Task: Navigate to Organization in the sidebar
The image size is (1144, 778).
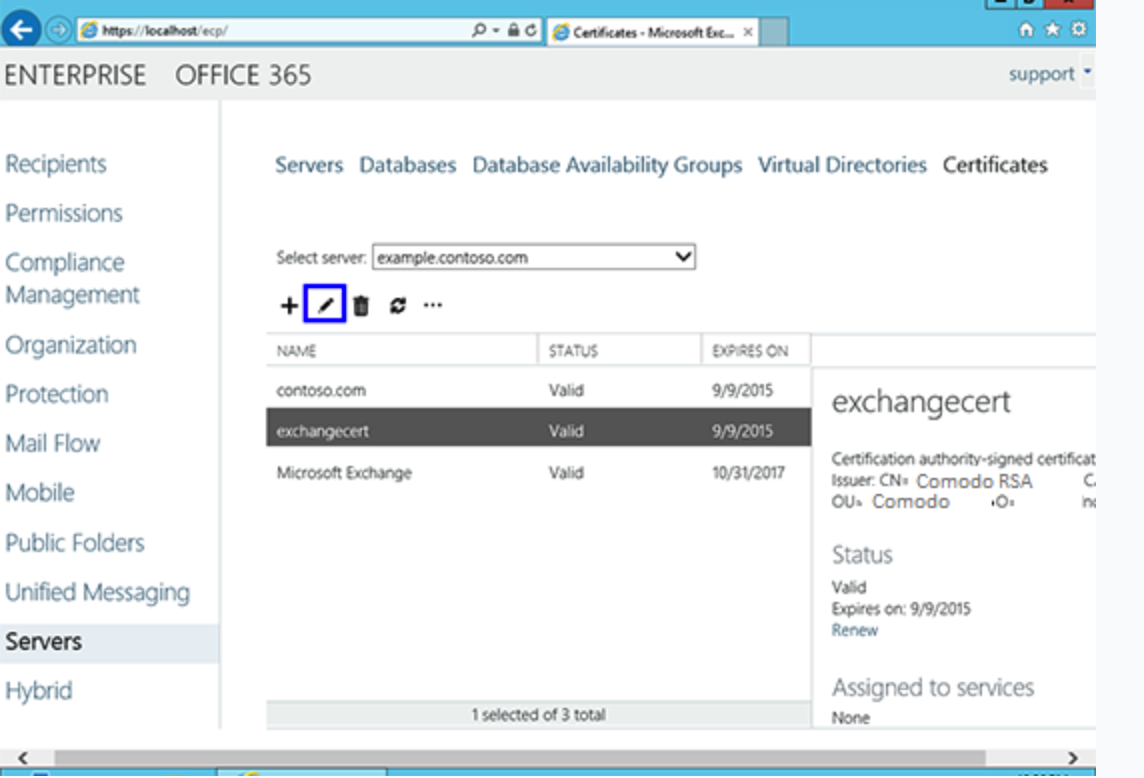Action: coord(71,344)
